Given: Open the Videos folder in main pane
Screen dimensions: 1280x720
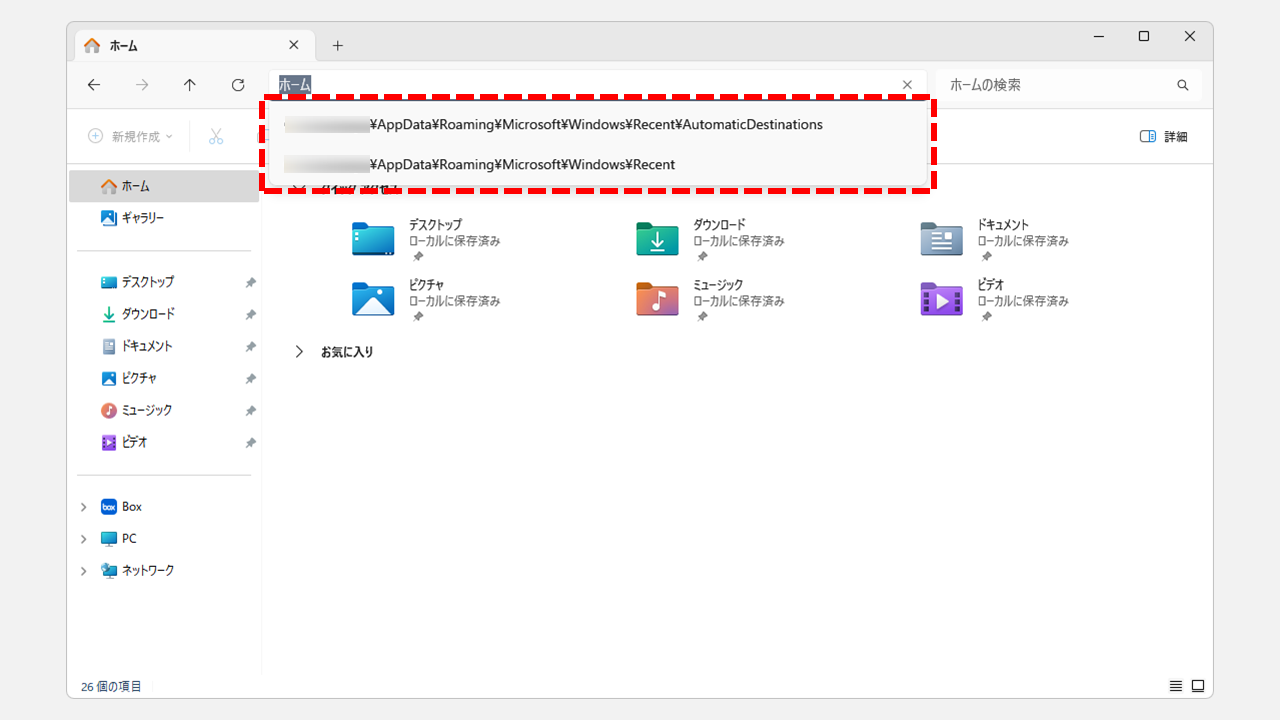Looking at the screenshot, I should point(941,299).
